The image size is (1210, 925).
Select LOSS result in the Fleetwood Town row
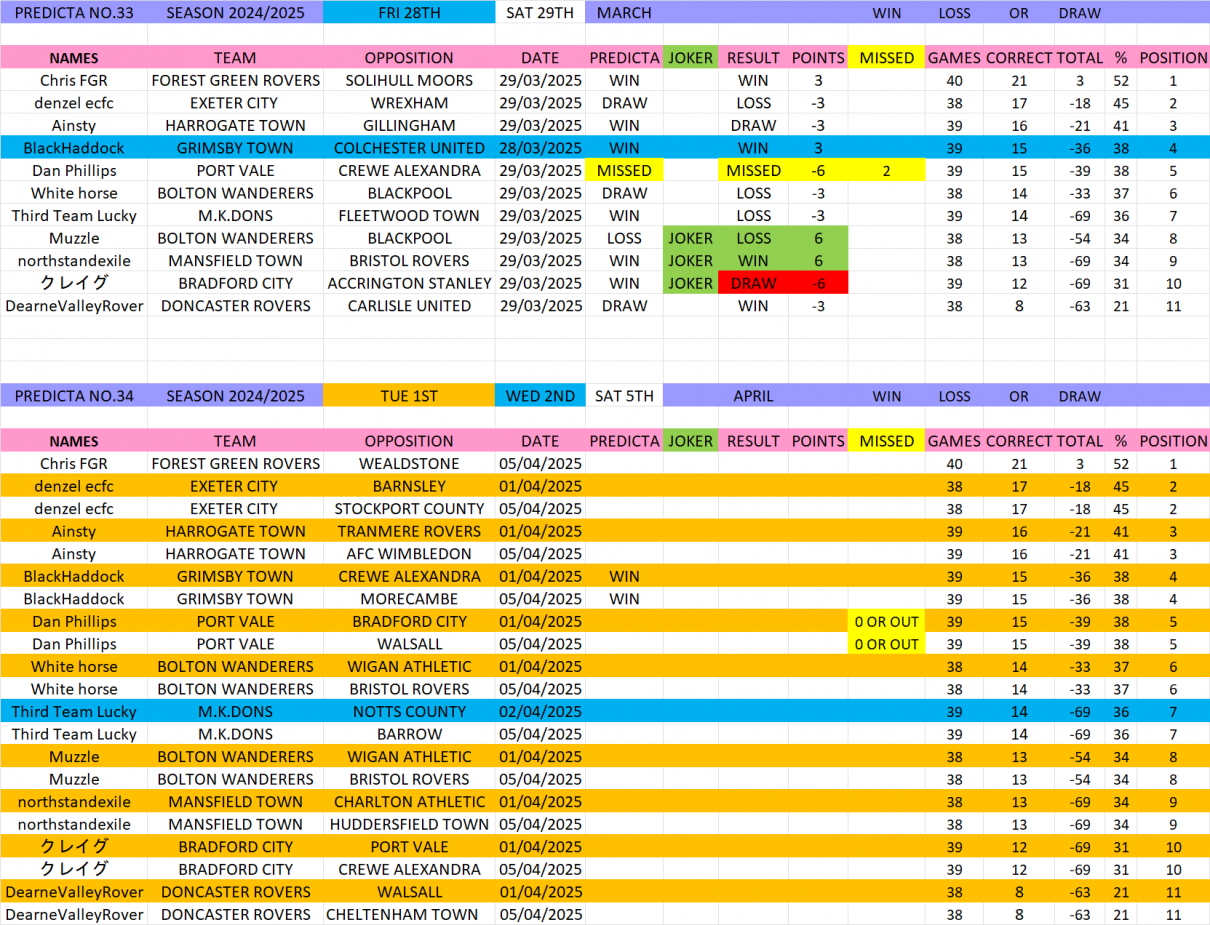pos(753,216)
